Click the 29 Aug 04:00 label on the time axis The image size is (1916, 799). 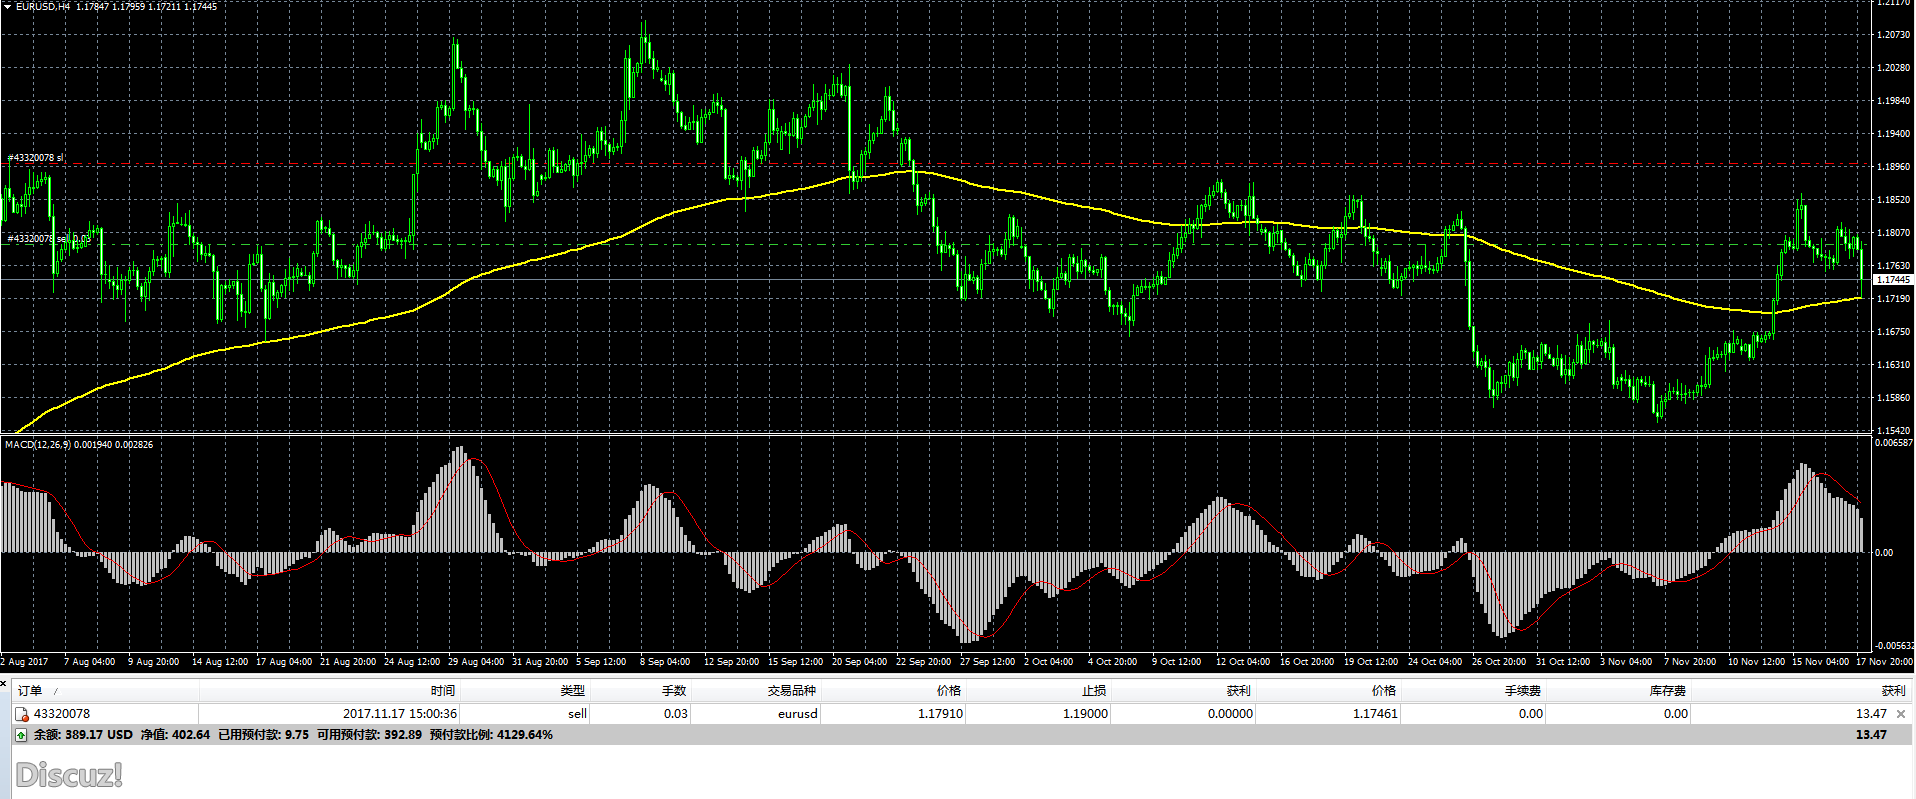(476, 662)
